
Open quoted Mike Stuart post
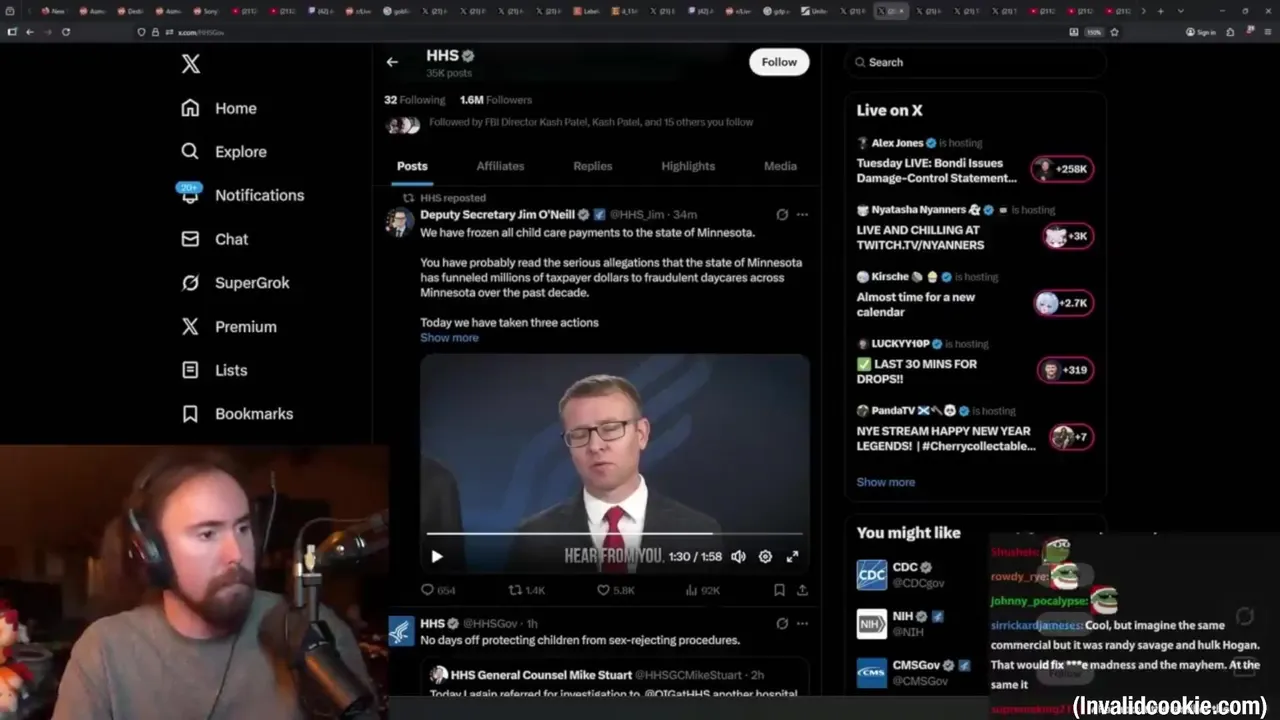click(x=614, y=678)
